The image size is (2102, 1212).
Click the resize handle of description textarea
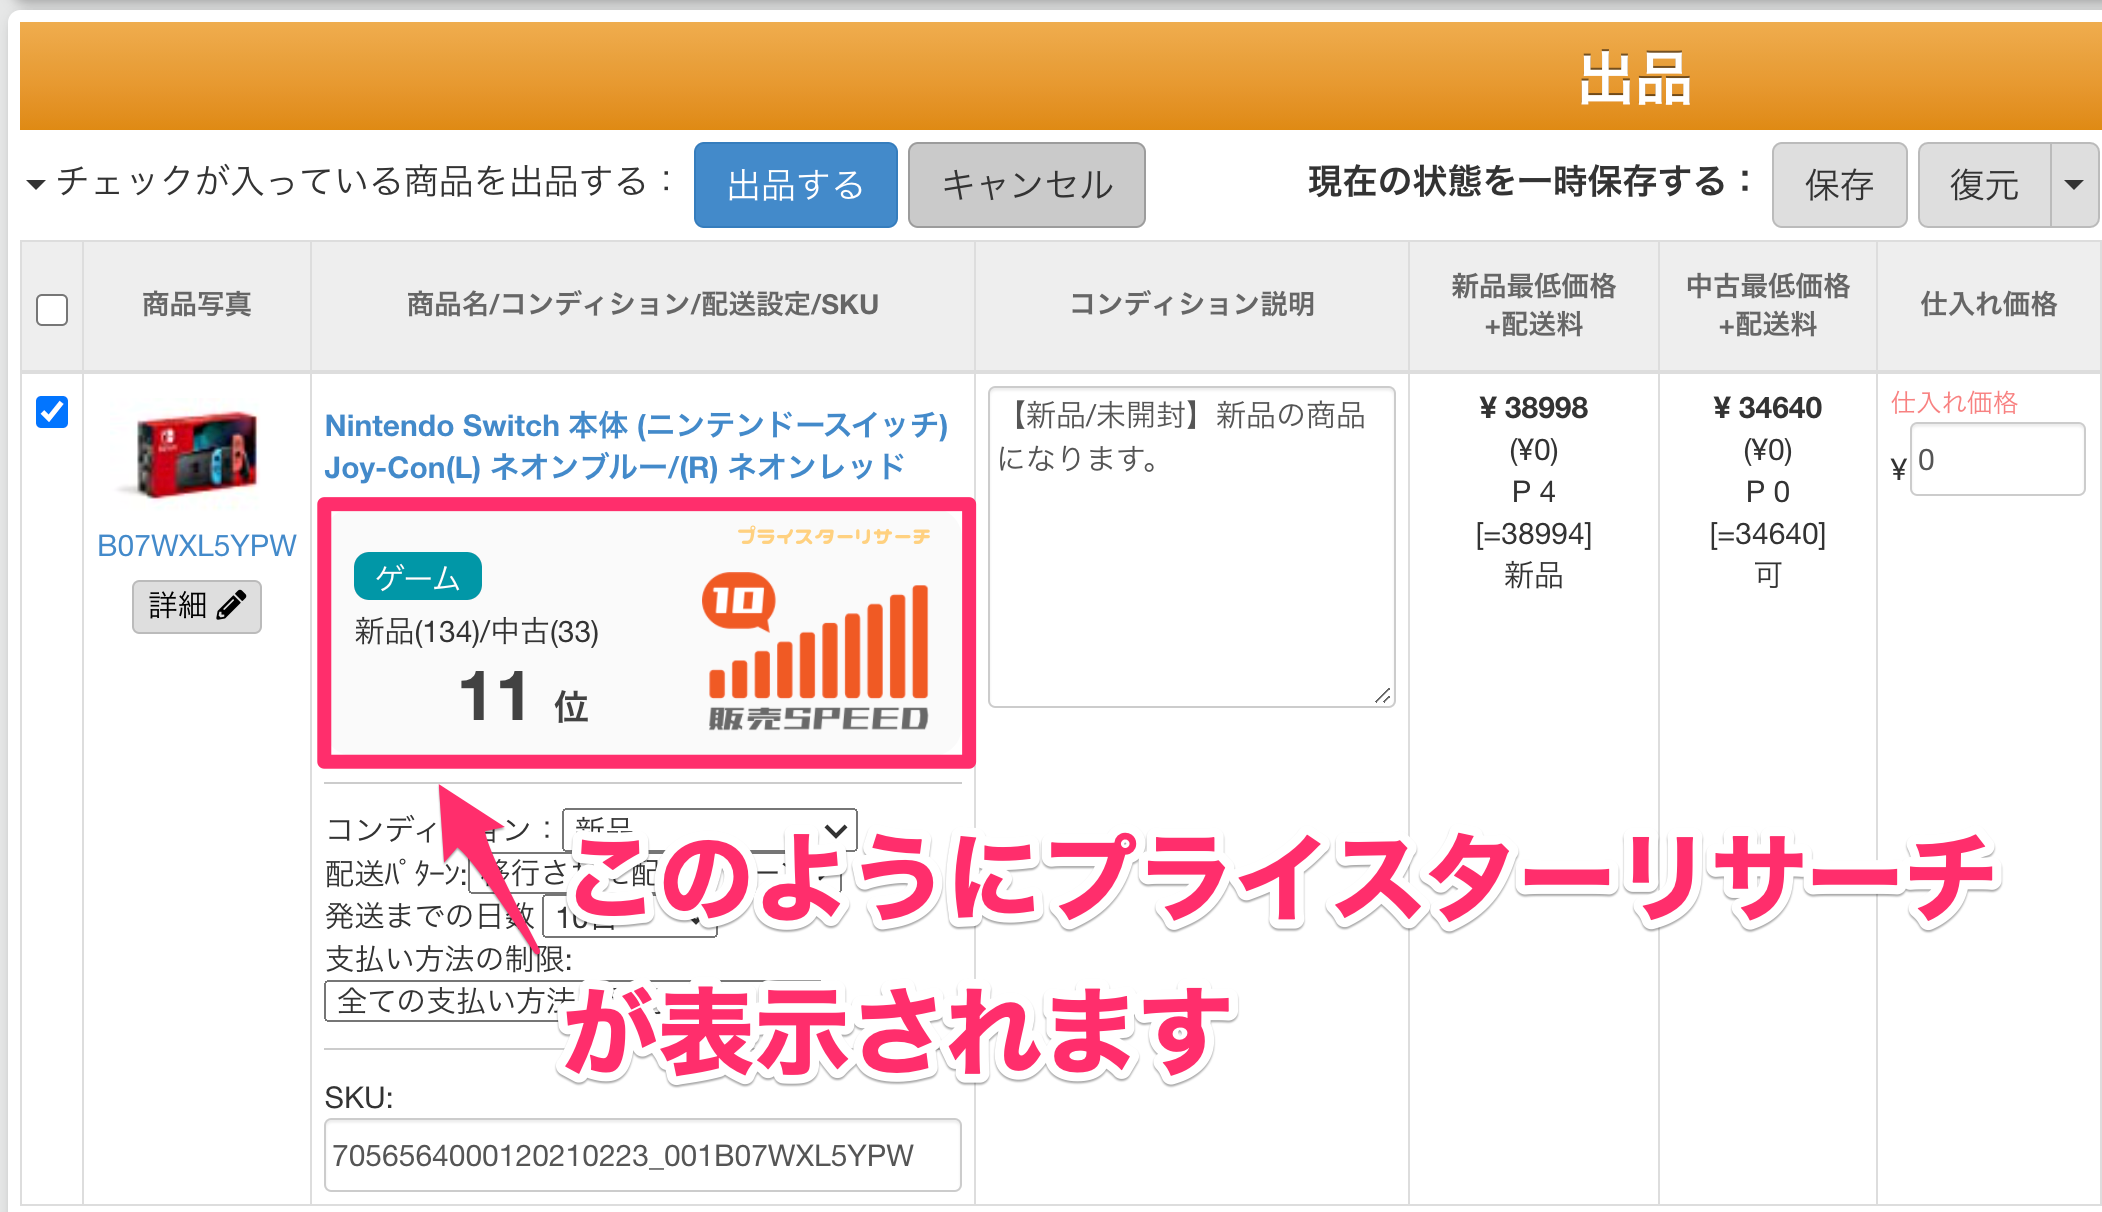coord(1383,695)
